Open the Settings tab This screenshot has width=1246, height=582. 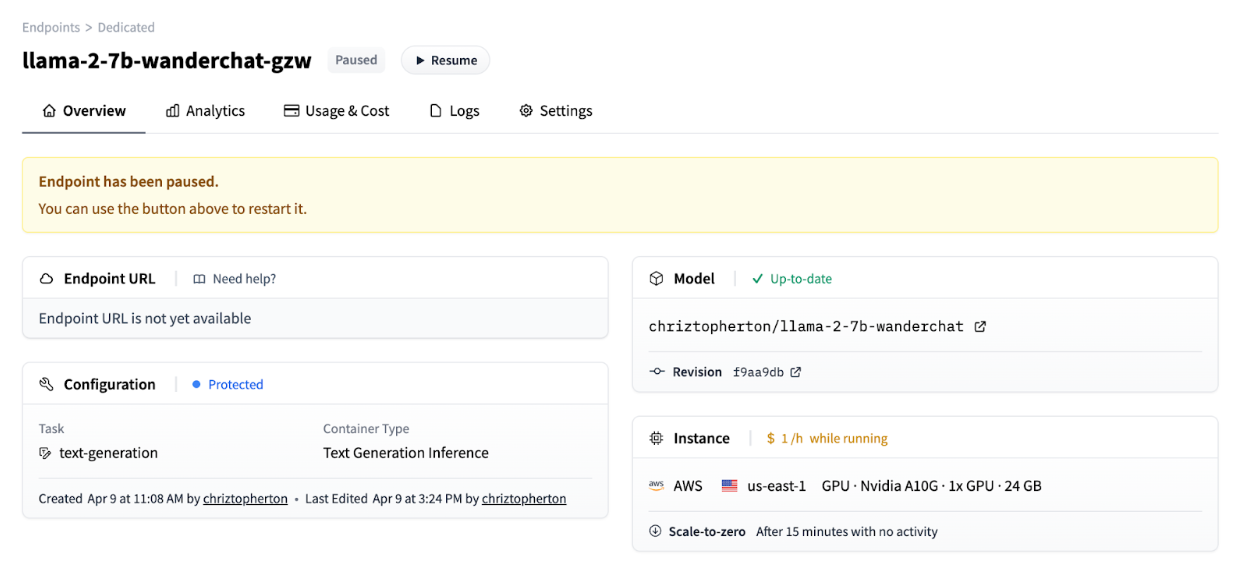pos(555,111)
